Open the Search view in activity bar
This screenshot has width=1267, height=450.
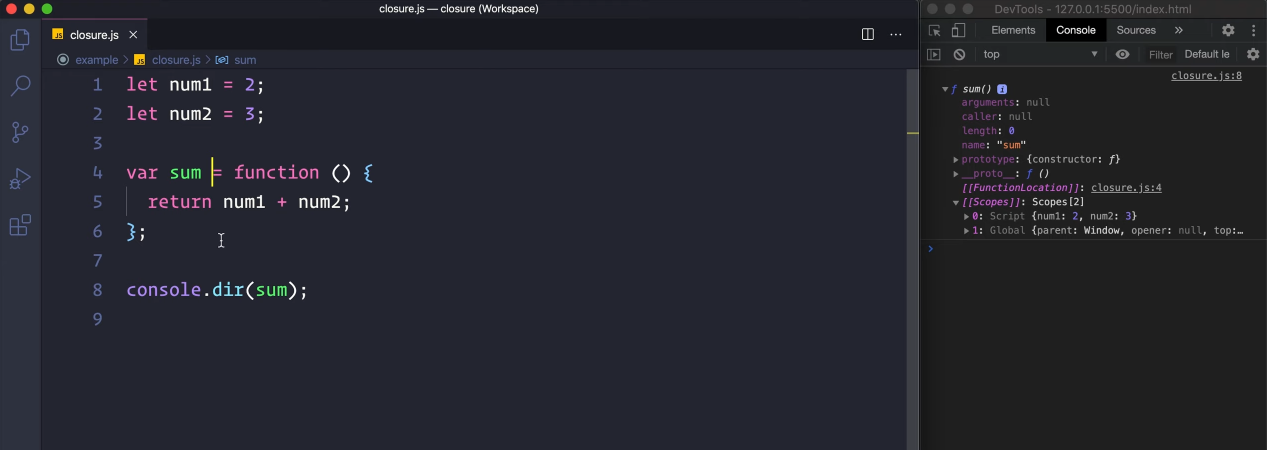point(20,86)
